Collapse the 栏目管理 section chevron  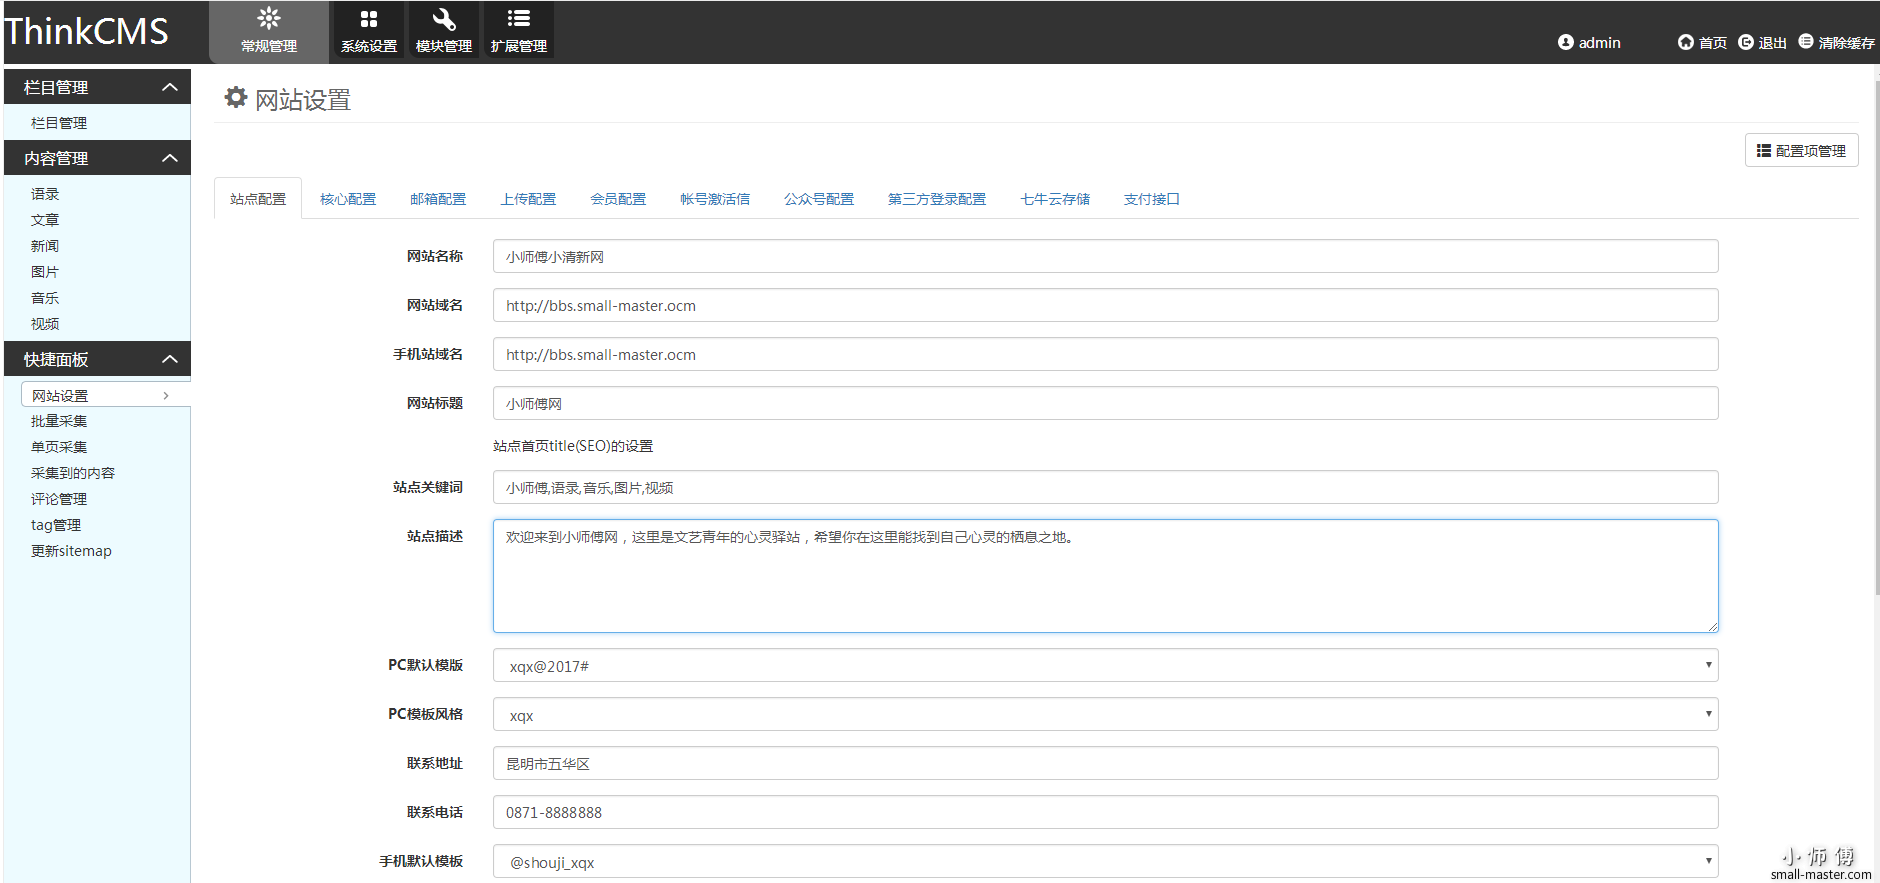click(x=170, y=87)
